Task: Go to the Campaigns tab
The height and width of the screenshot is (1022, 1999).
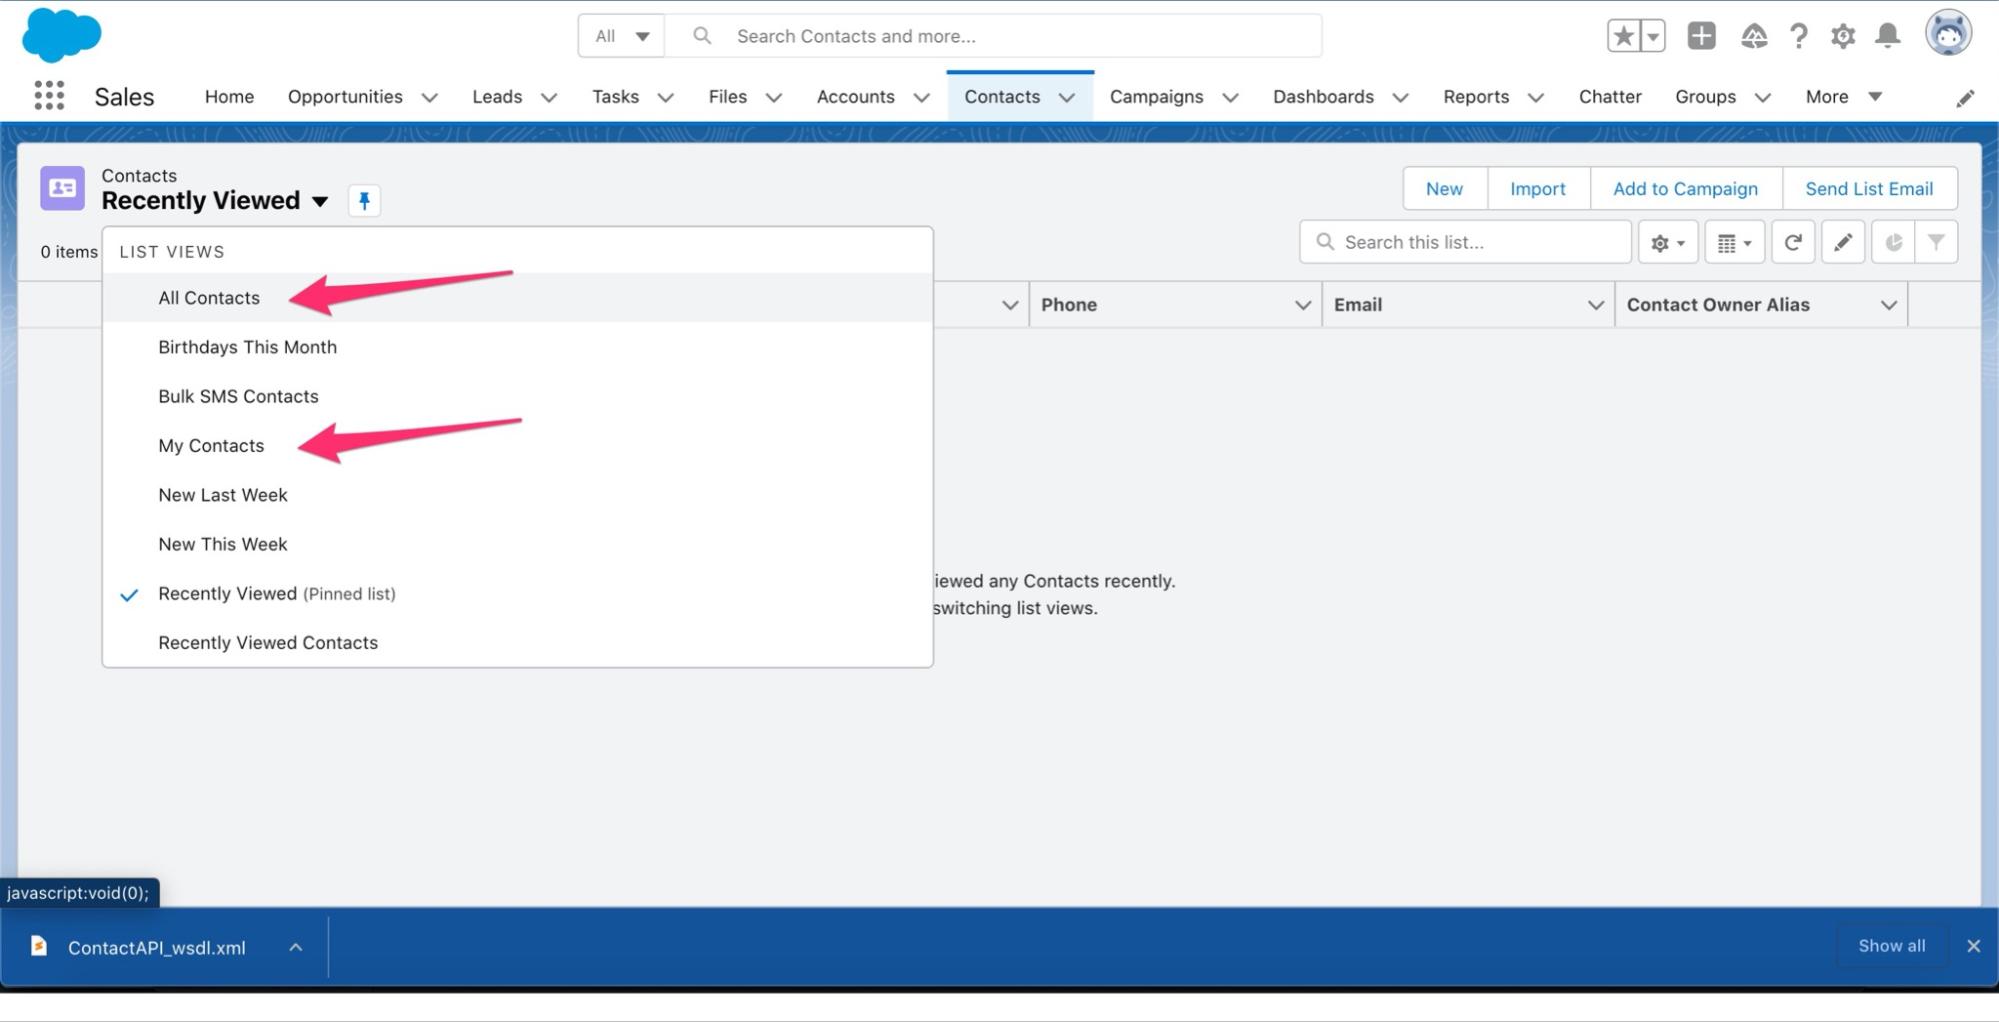Action: pyautogui.click(x=1156, y=97)
